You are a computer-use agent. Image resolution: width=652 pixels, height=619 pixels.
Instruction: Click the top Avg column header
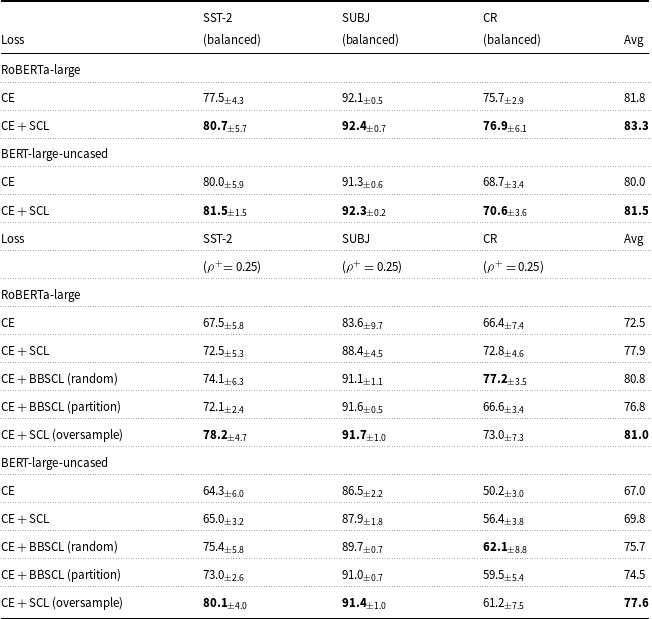click(633, 40)
